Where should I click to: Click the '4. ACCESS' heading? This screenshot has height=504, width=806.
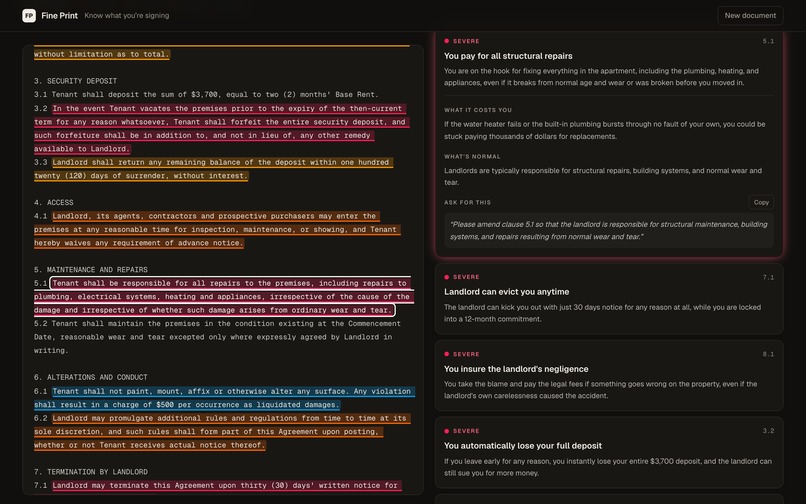(53, 202)
